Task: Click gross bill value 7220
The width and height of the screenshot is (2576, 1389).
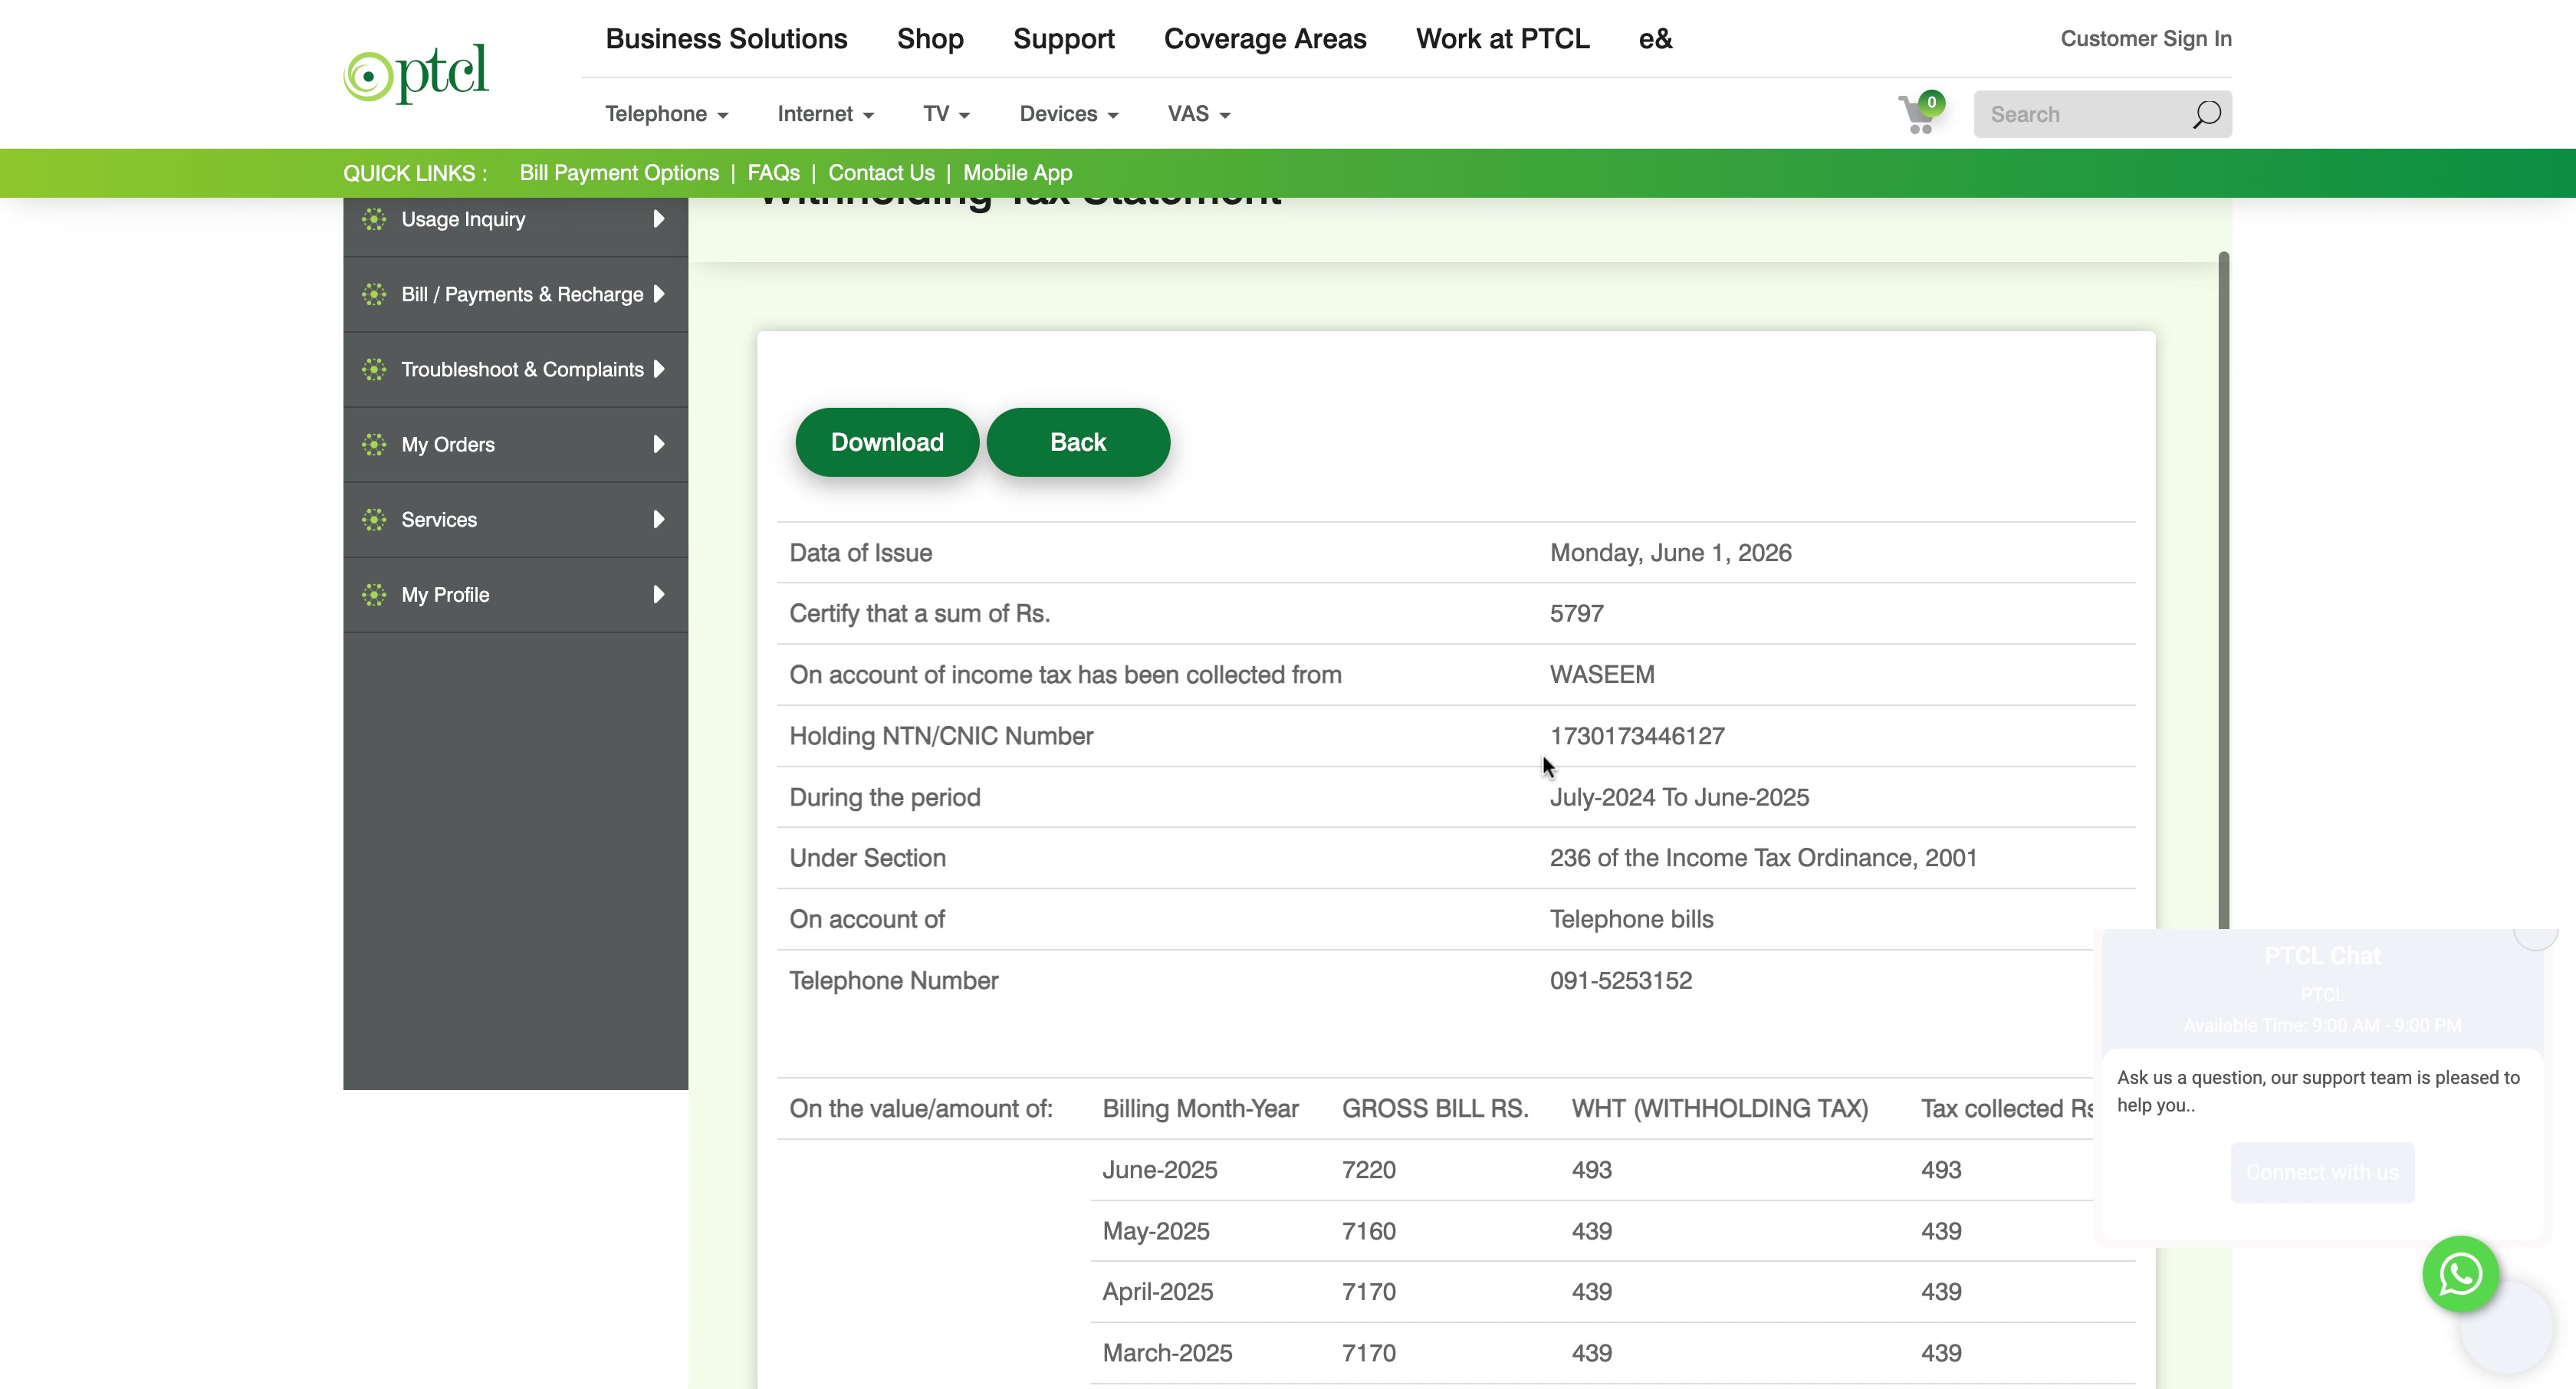Action: click(1368, 1170)
